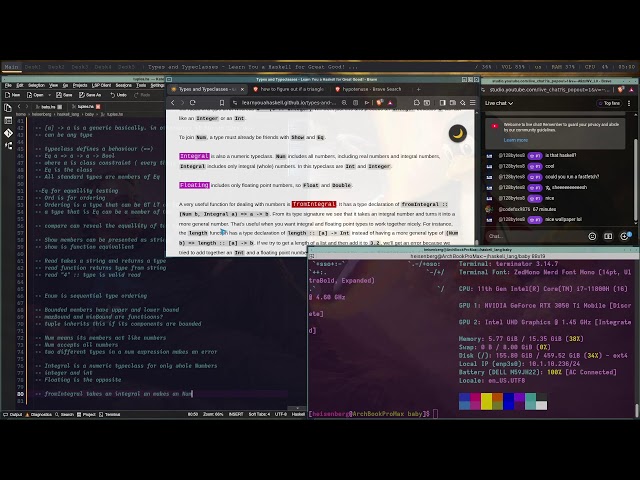
Task: Switch to the Desk1 workspace in top bar
Action: tap(33, 67)
